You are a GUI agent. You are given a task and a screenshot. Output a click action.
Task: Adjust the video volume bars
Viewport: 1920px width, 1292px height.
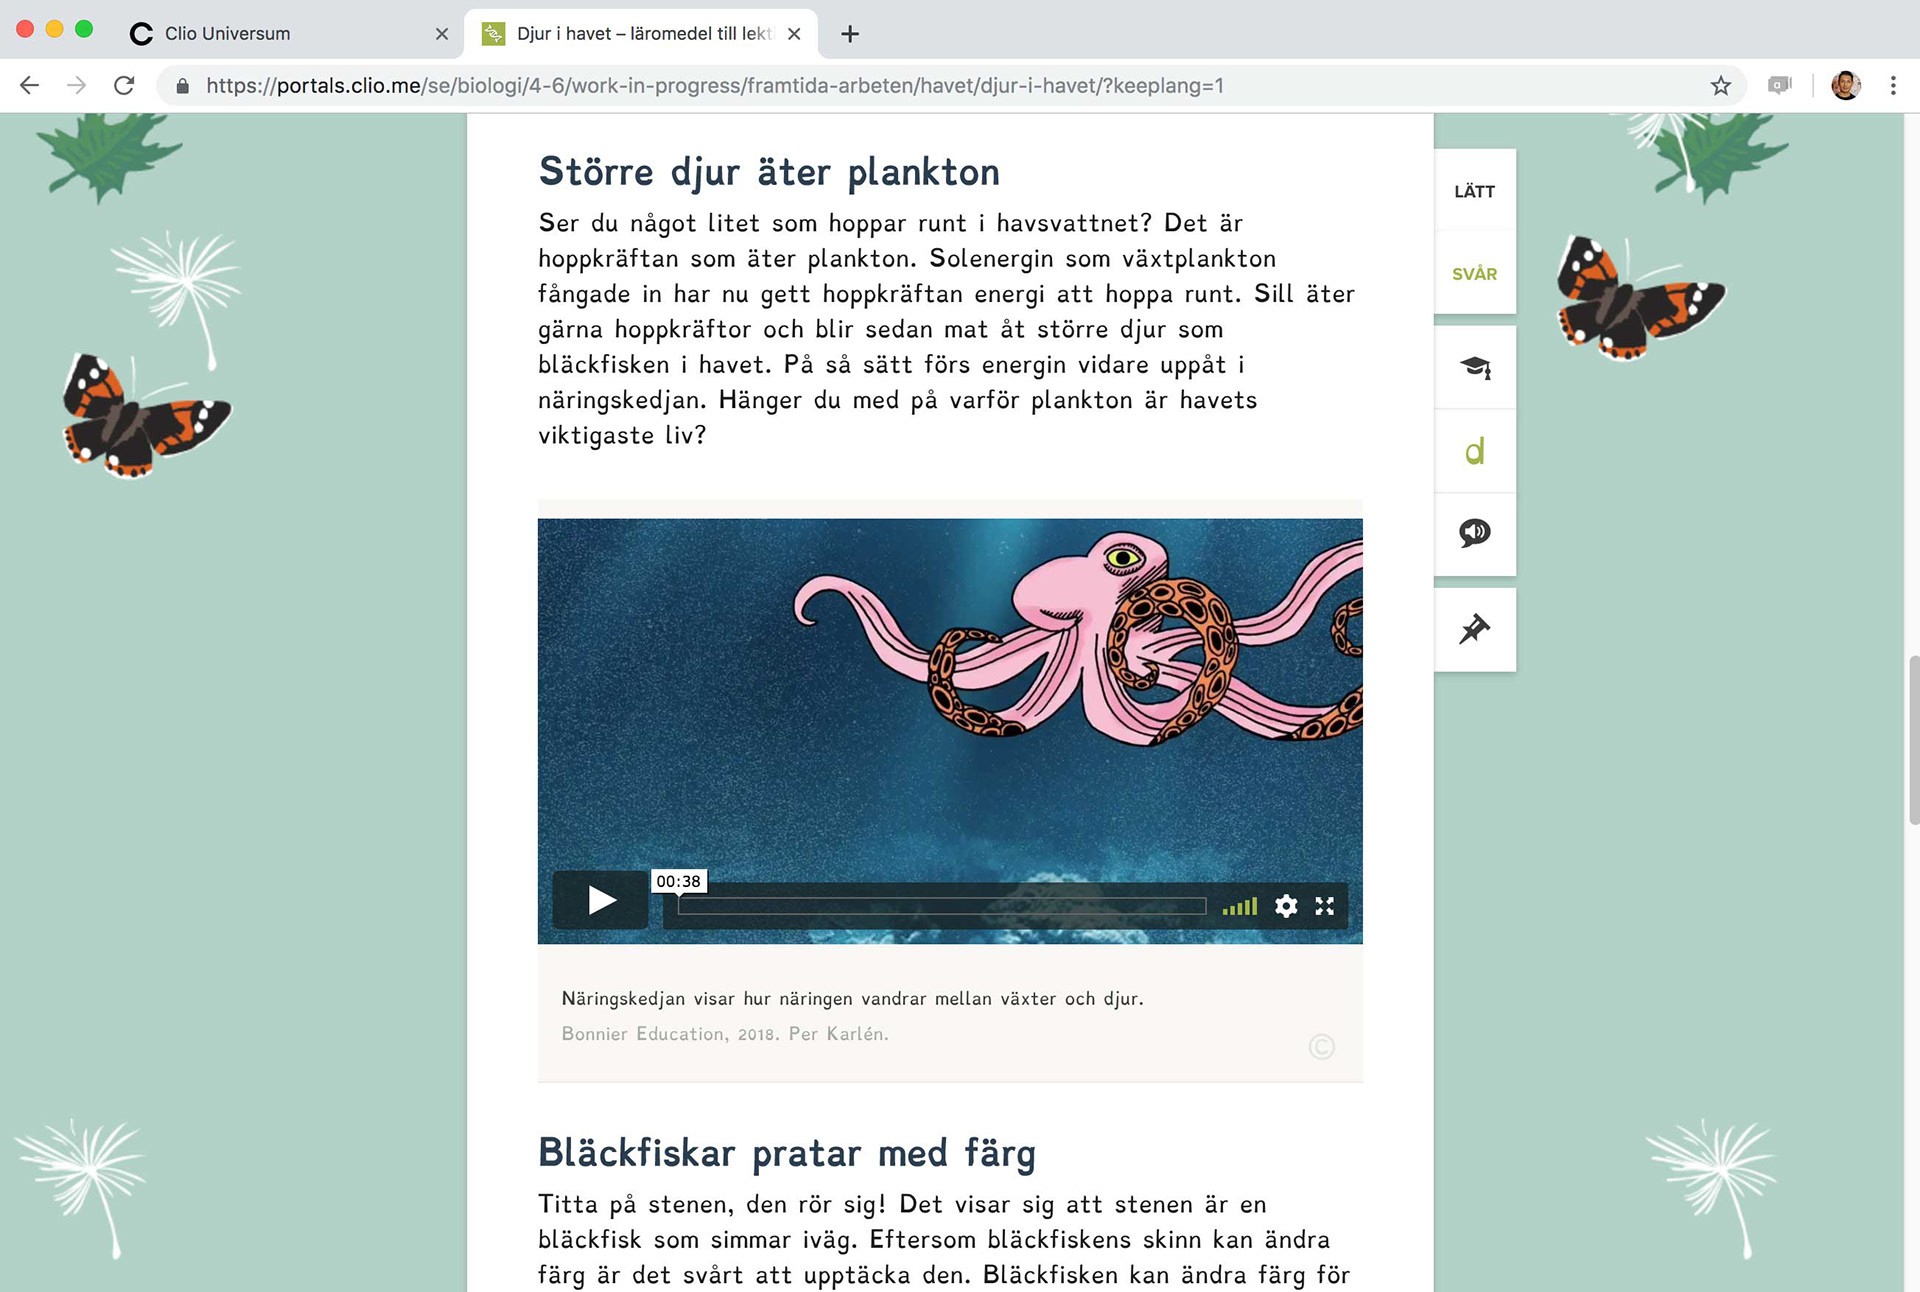[x=1240, y=906]
